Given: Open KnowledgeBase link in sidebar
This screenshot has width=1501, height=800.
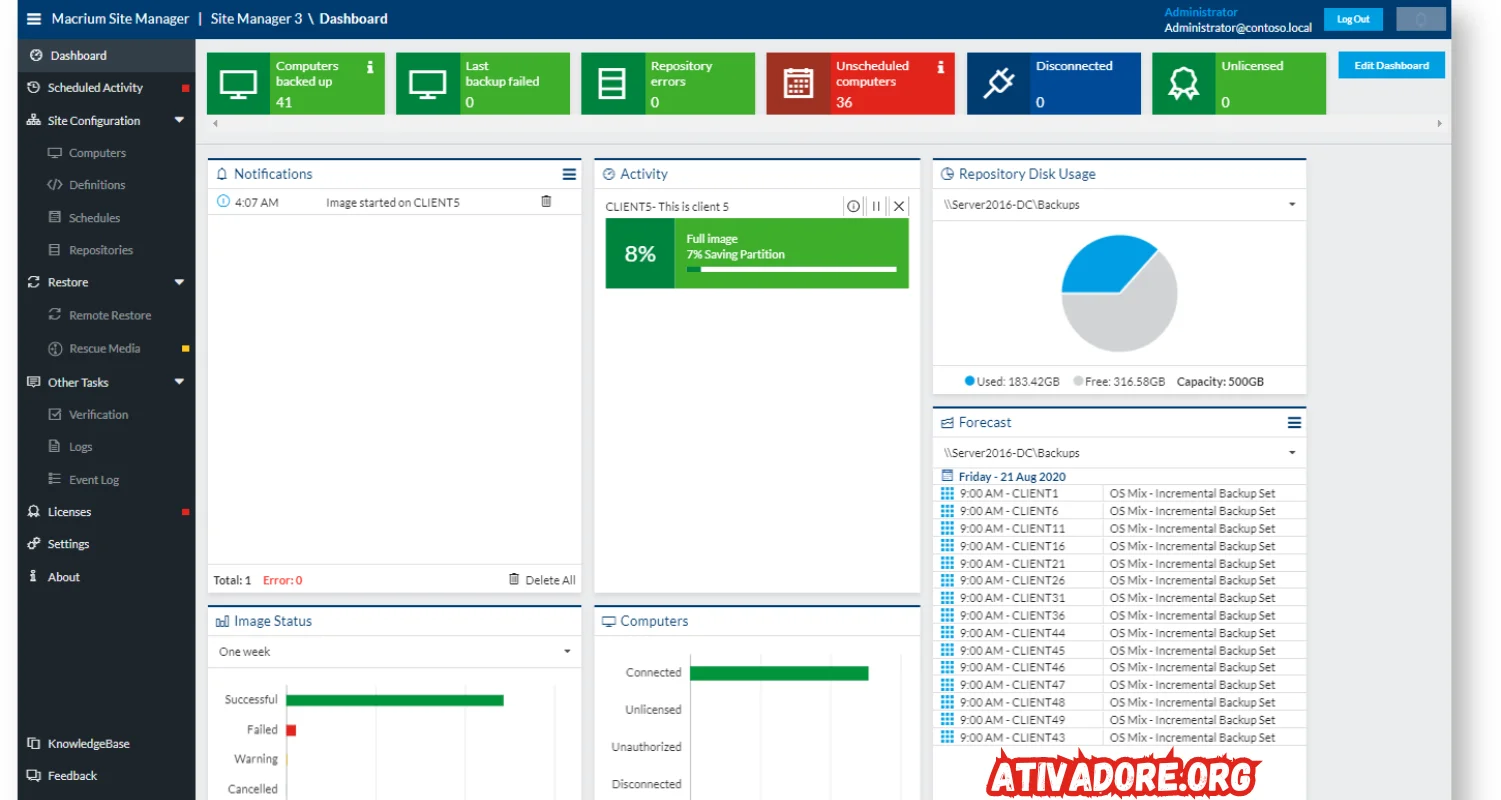Looking at the screenshot, I should (x=88, y=744).
